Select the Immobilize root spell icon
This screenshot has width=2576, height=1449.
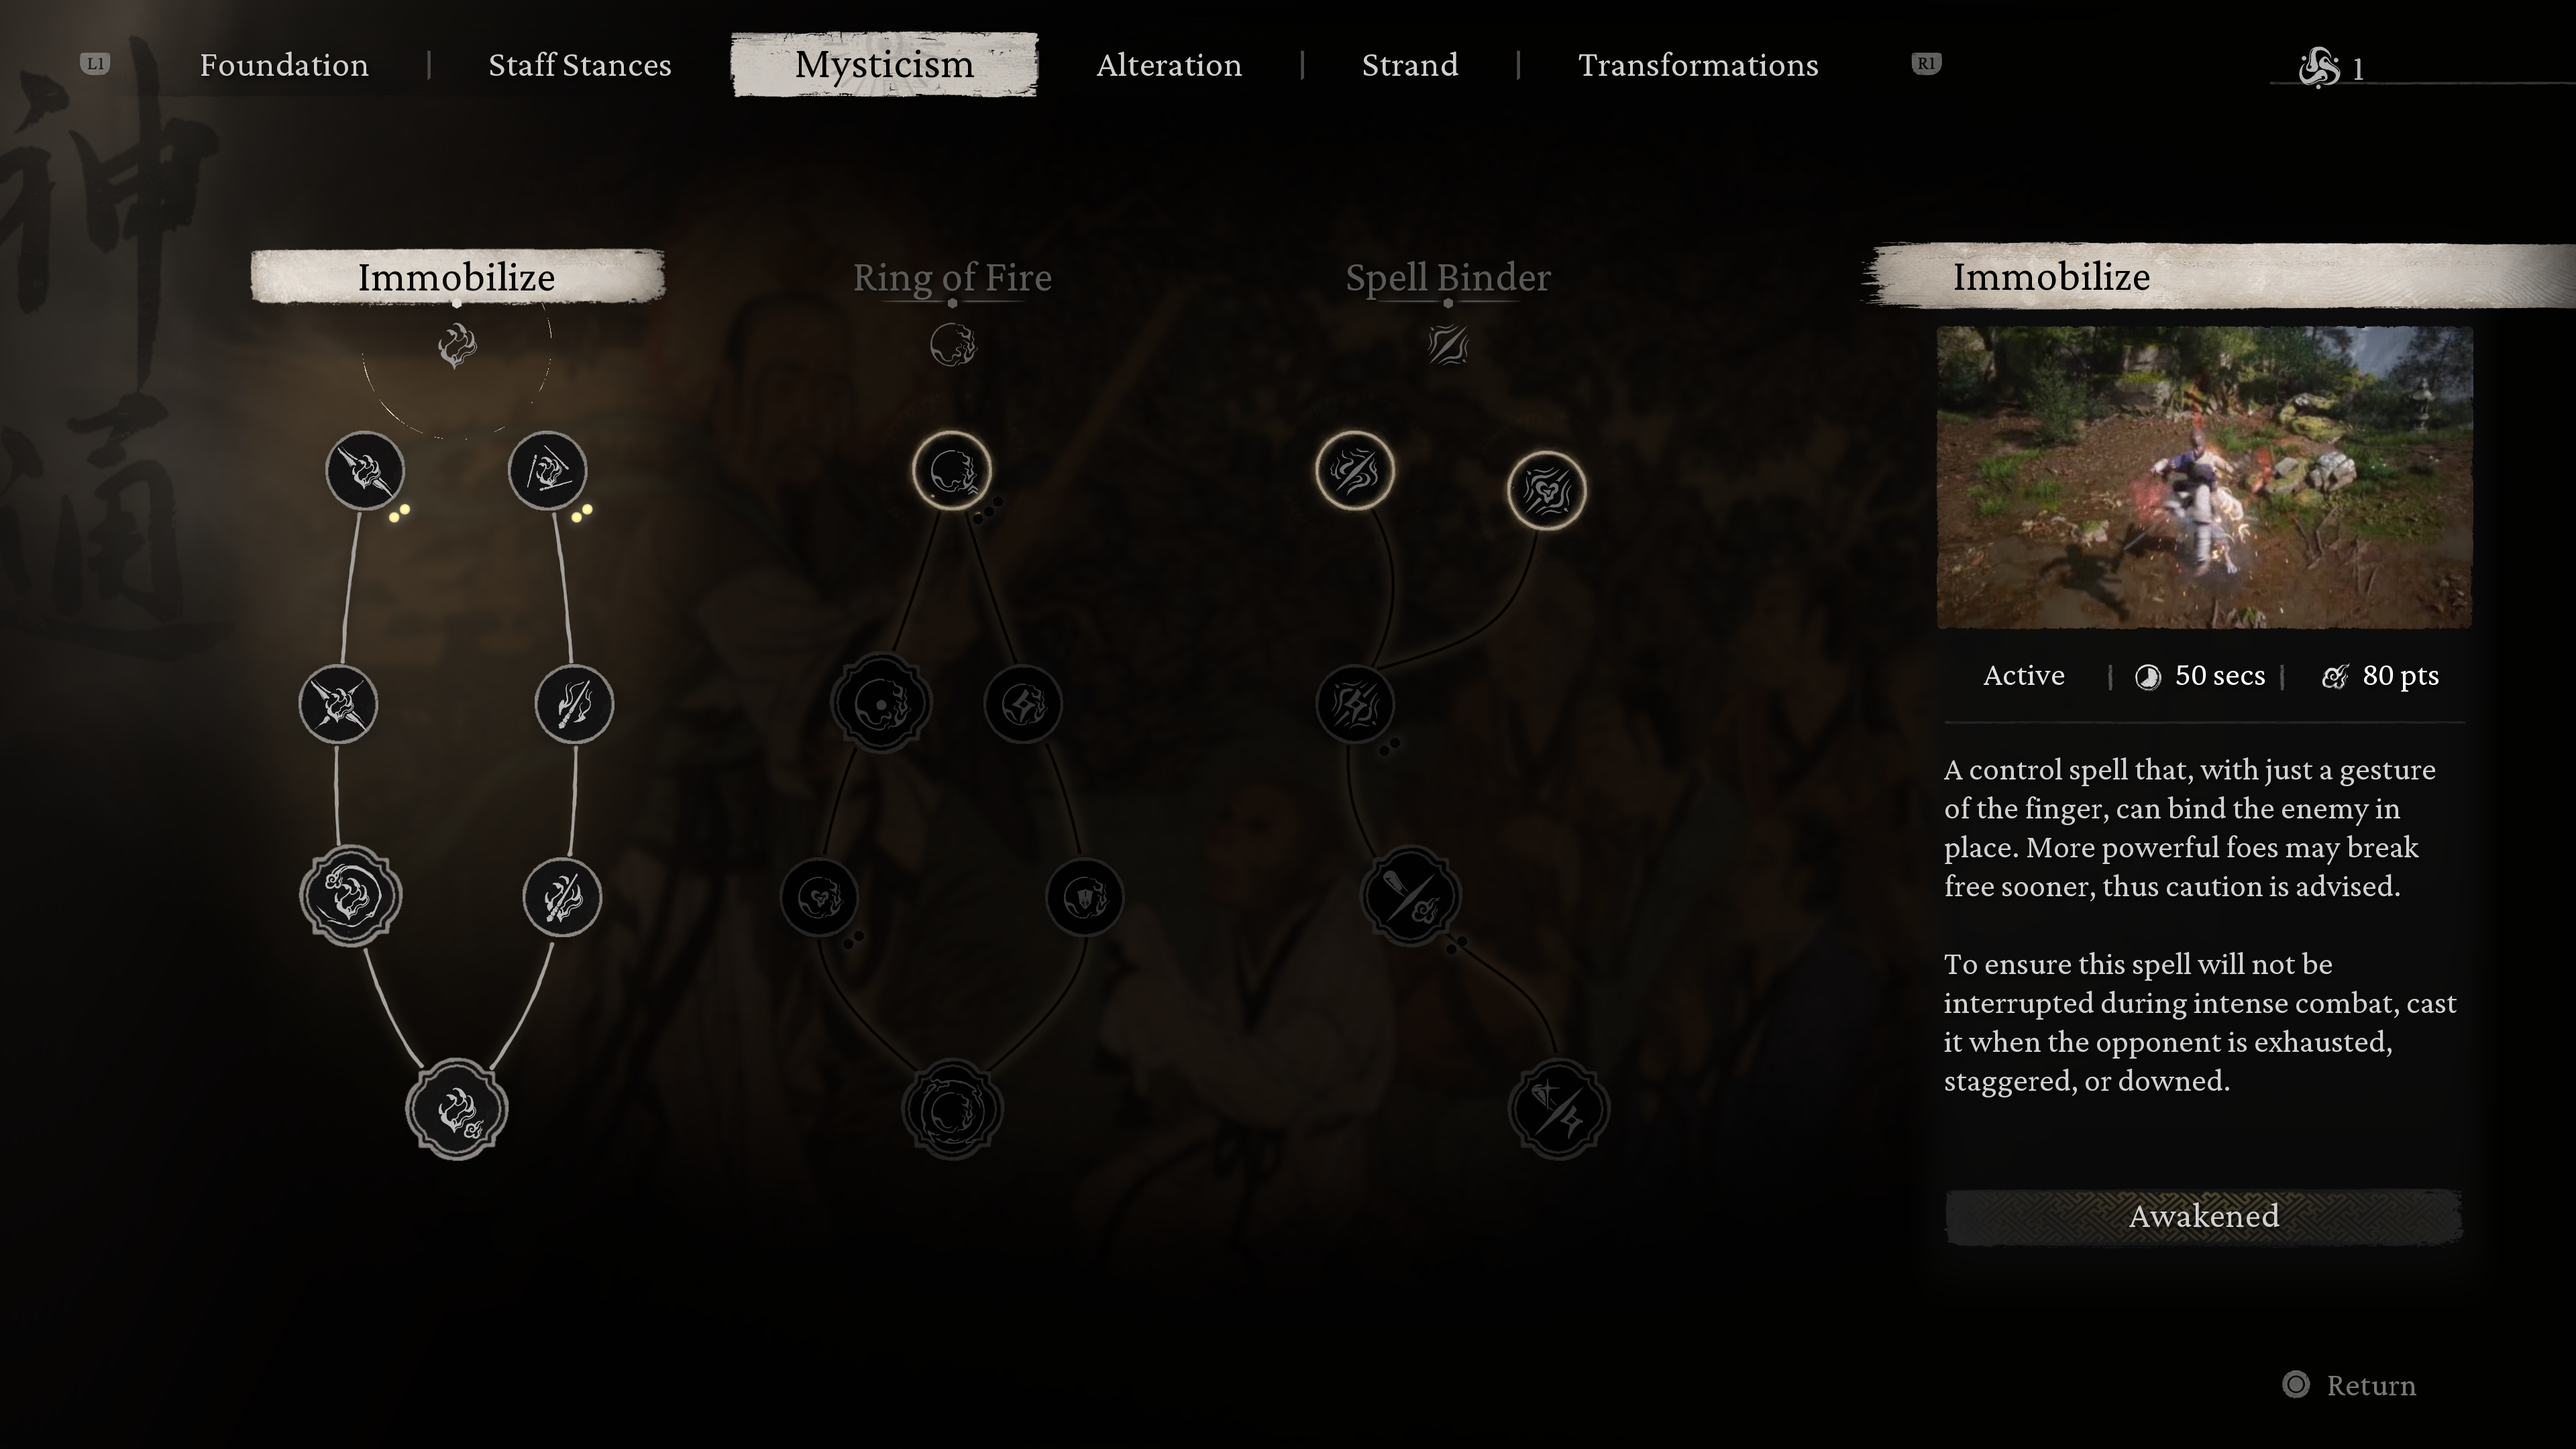(x=457, y=346)
